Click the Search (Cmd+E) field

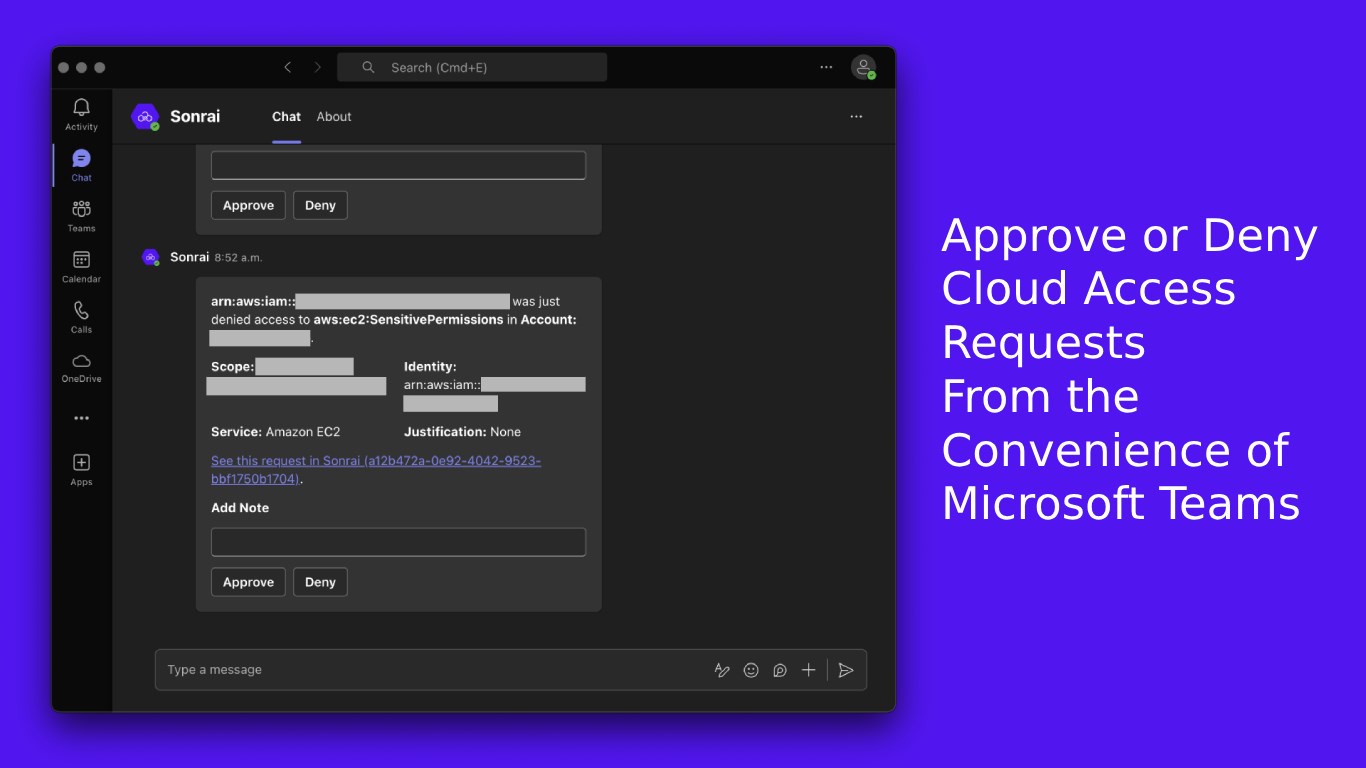pyautogui.click(x=472, y=67)
